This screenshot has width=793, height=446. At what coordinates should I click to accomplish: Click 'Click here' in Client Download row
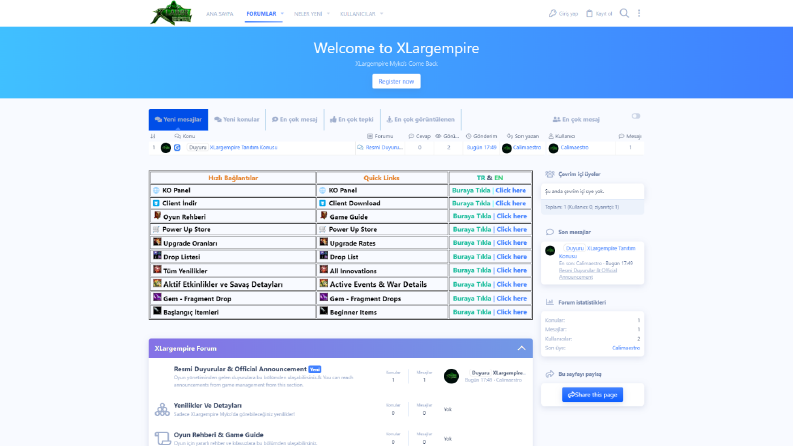coord(510,203)
